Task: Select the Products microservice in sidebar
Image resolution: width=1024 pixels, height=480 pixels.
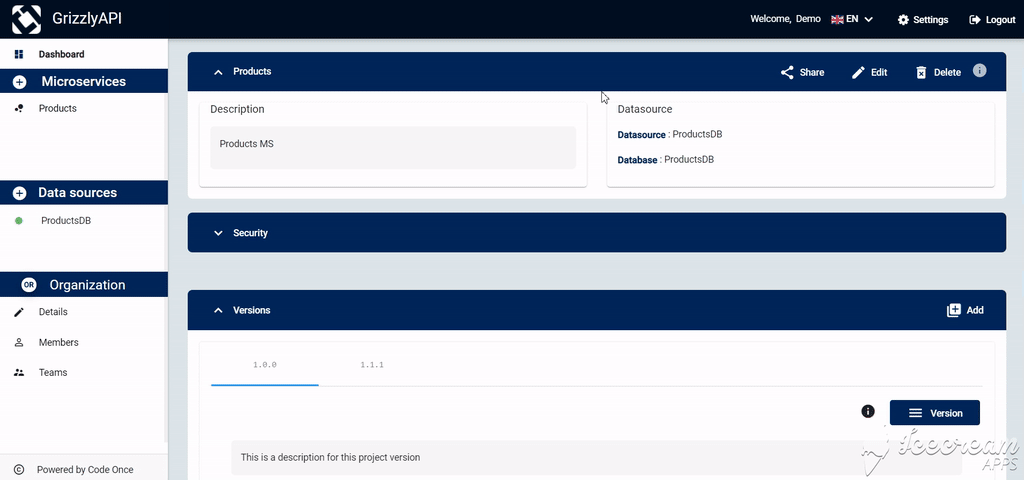Action: 57,108
